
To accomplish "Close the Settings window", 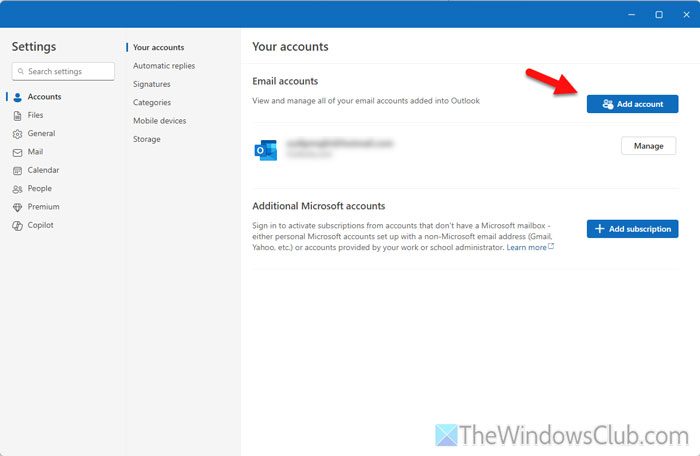I will (687, 15).
